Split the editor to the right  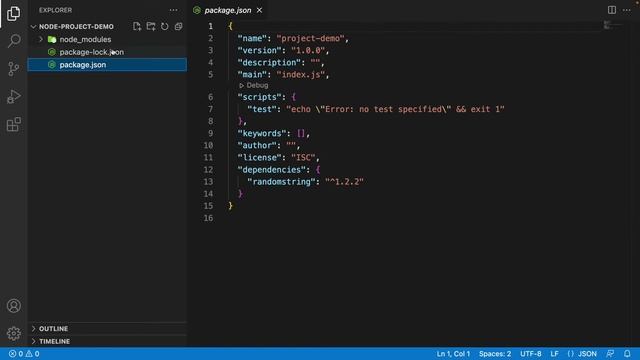pos(611,10)
